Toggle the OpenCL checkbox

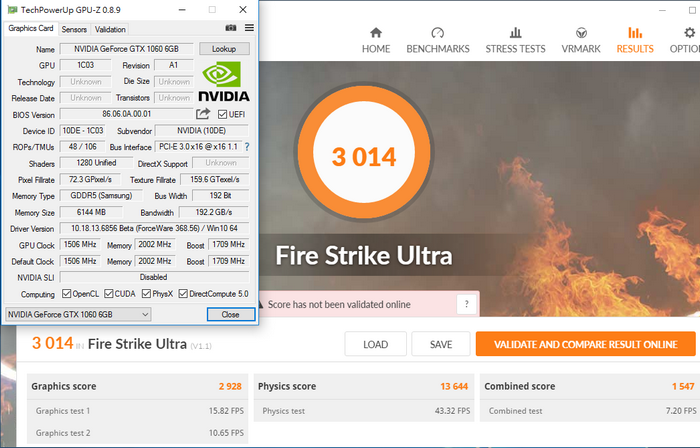pyautogui.click(x=67, y=294)
